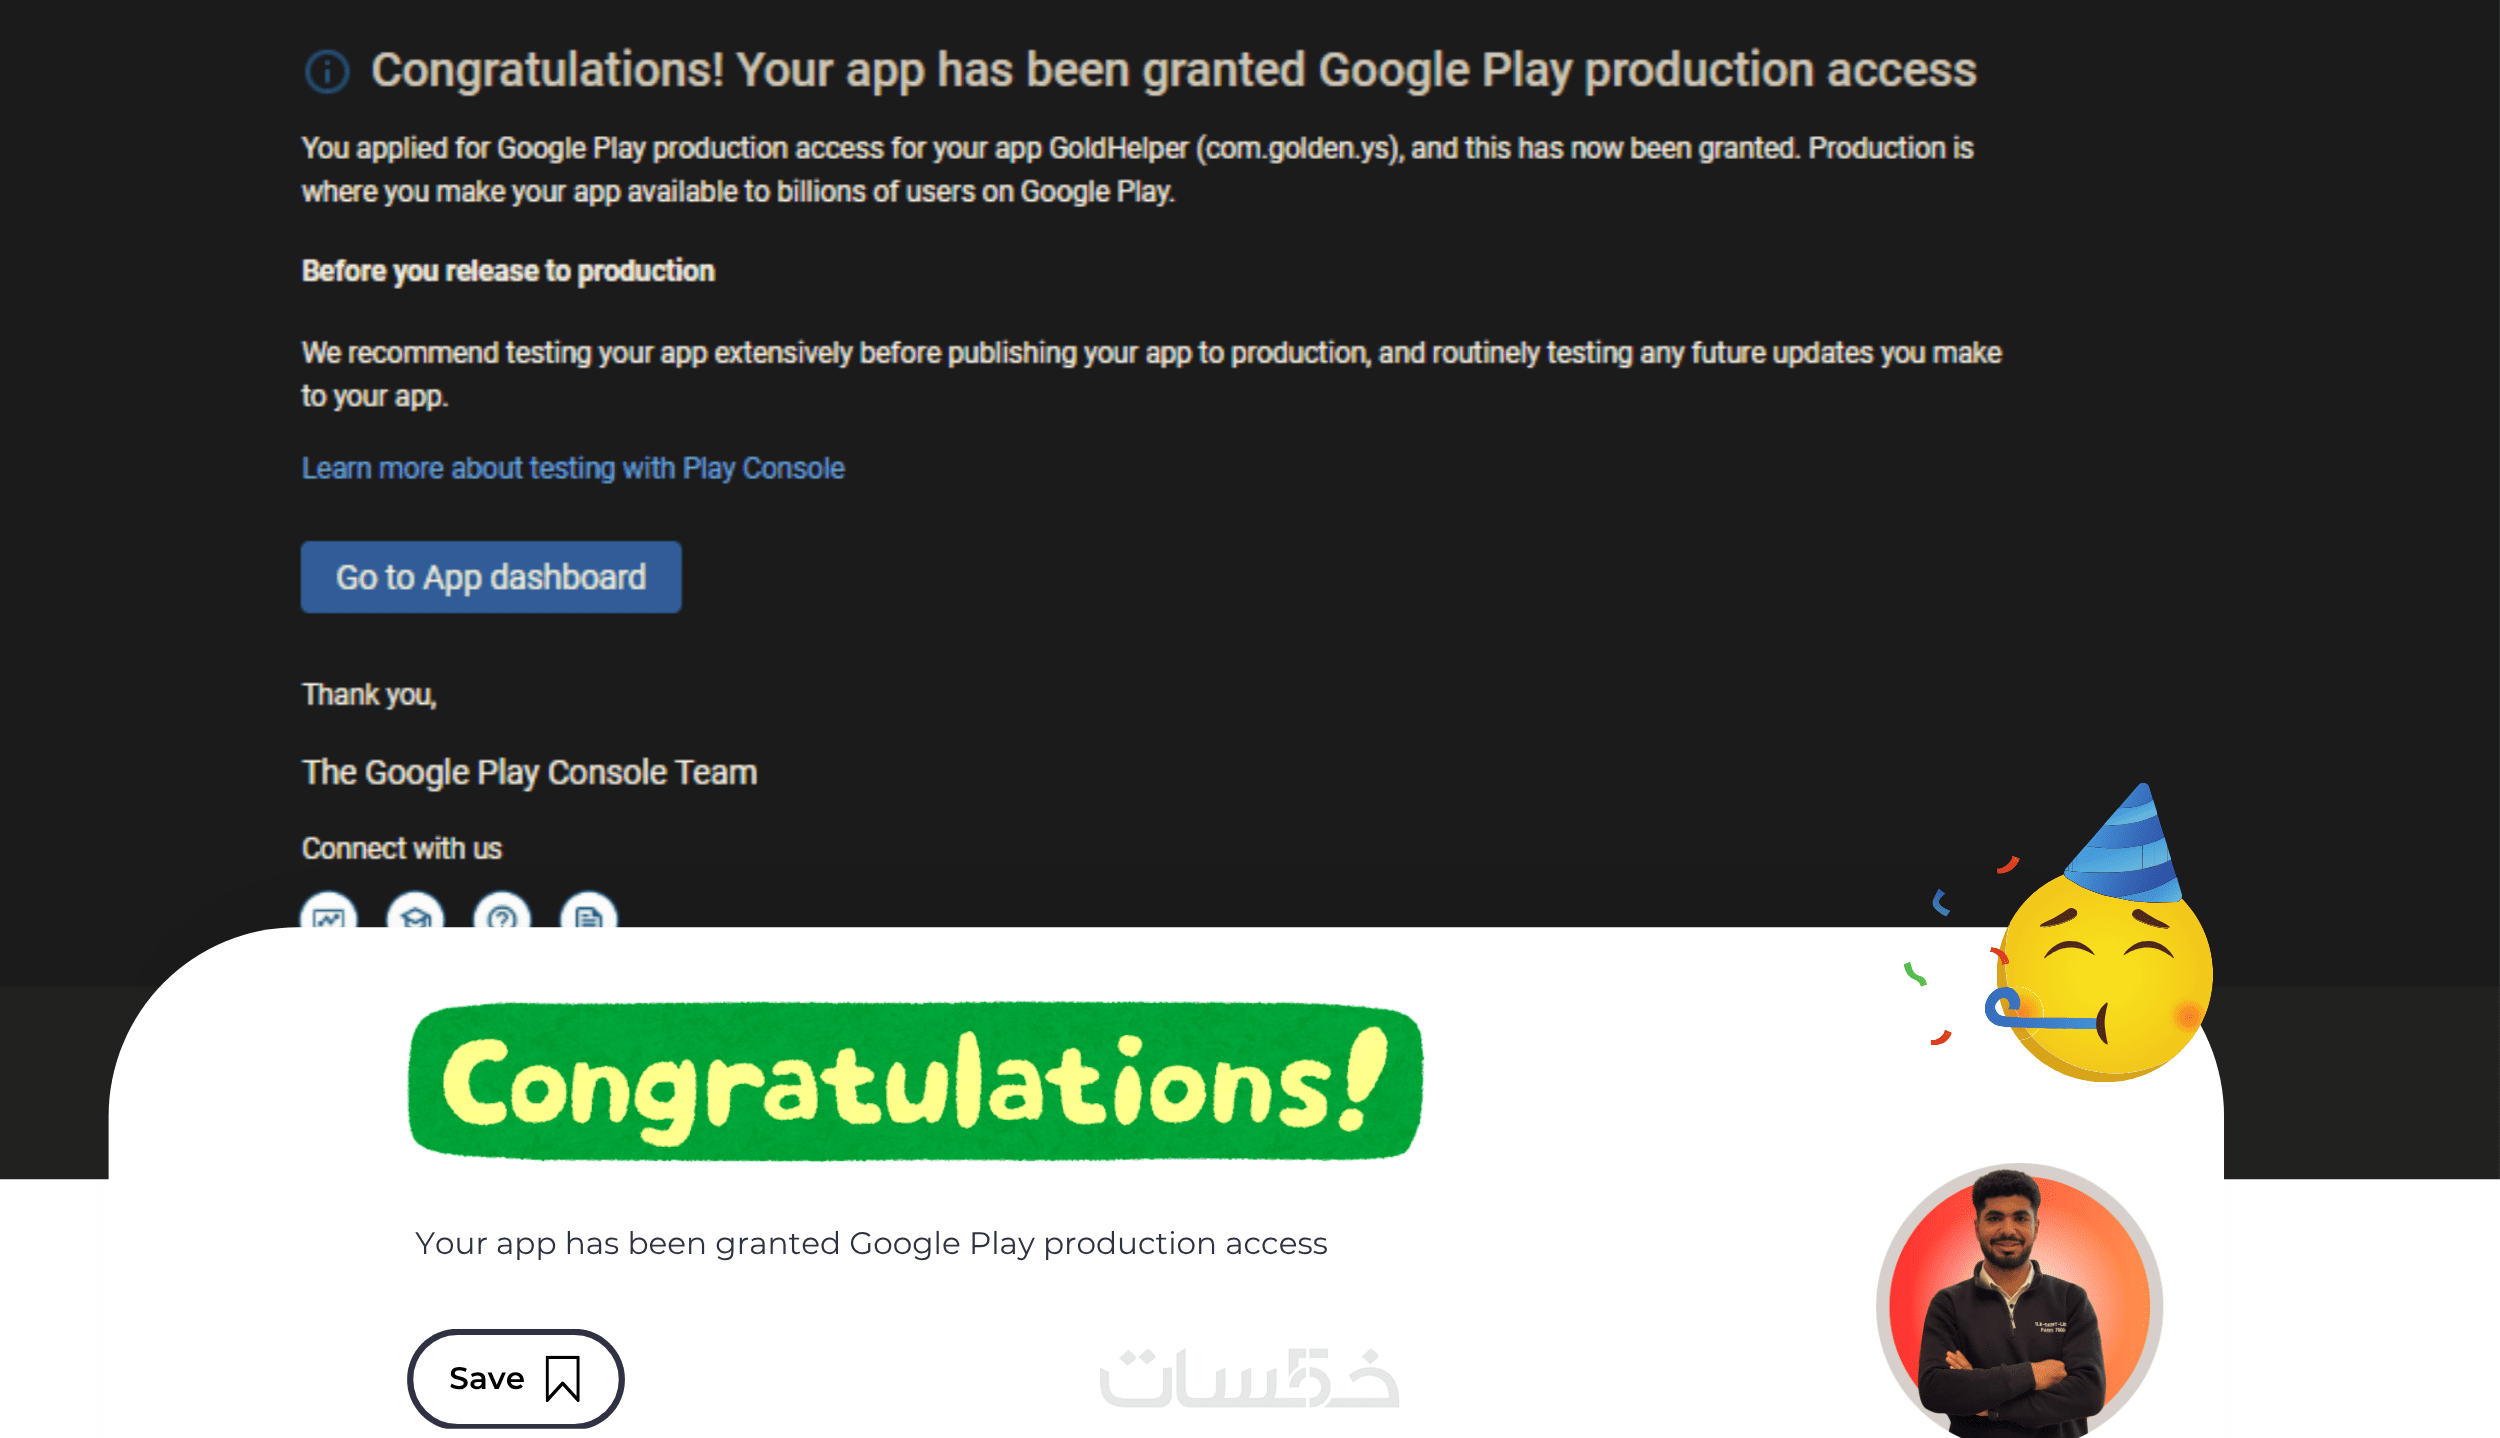Click the Thank you, closing line

[x=369, y=694]
